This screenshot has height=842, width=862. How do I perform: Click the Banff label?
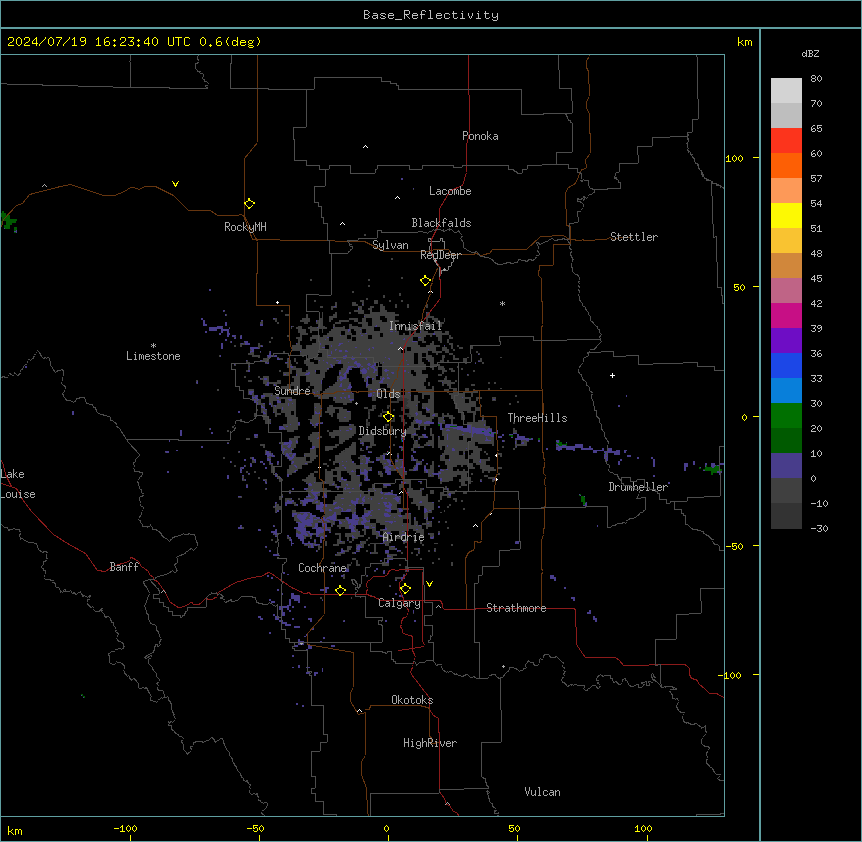[x=124, y=567]
